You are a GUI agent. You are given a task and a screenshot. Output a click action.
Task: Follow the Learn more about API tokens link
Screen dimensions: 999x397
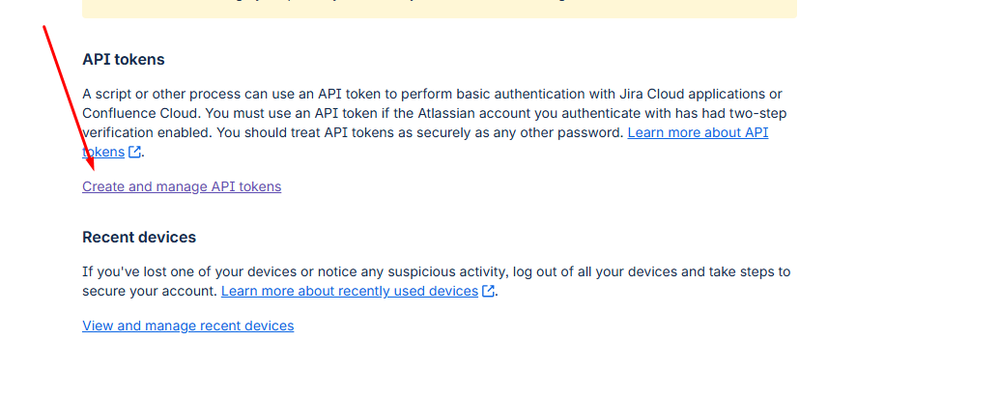click(x=698, y=133)
